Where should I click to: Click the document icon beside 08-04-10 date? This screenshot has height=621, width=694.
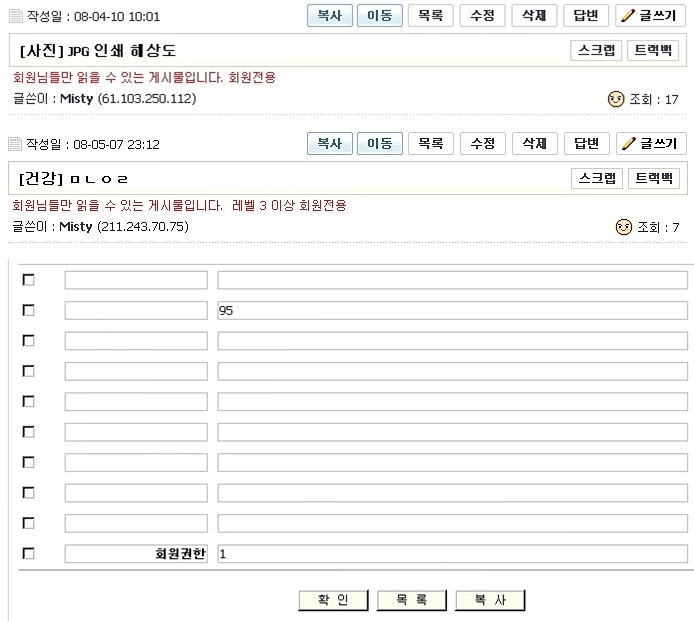tap(16, 16)
